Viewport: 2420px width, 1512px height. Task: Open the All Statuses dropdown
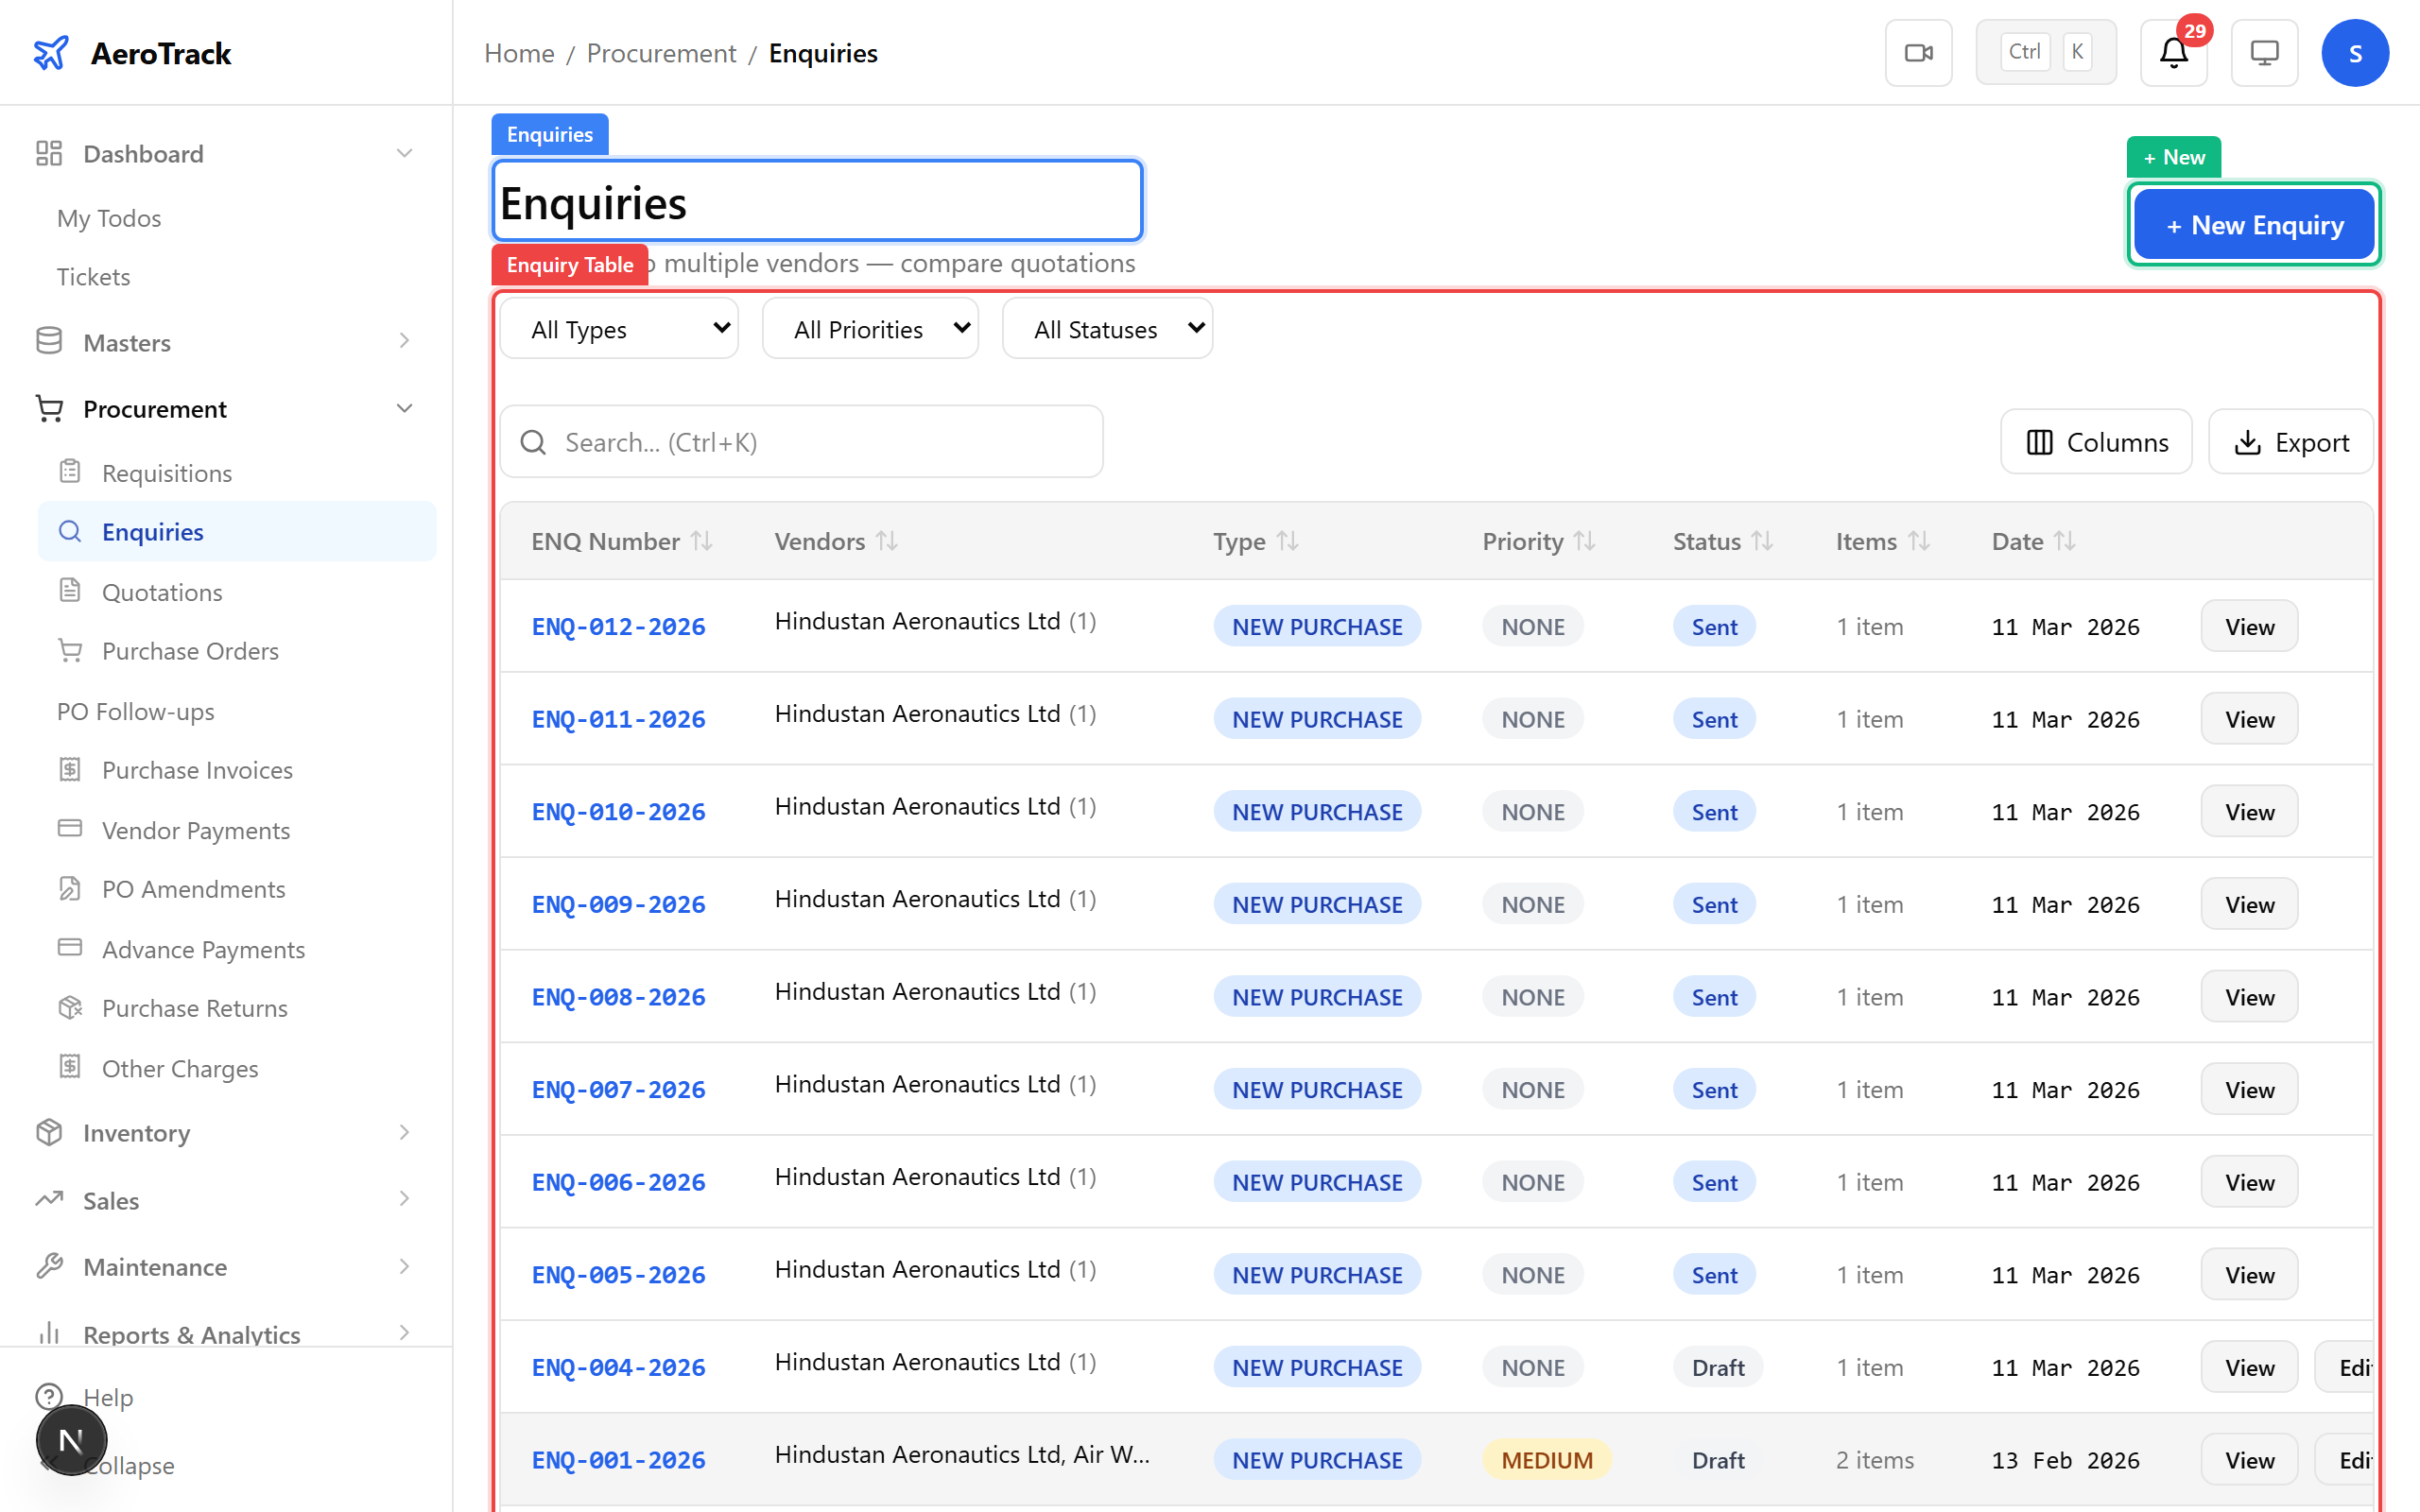(x=1106, y=328)
